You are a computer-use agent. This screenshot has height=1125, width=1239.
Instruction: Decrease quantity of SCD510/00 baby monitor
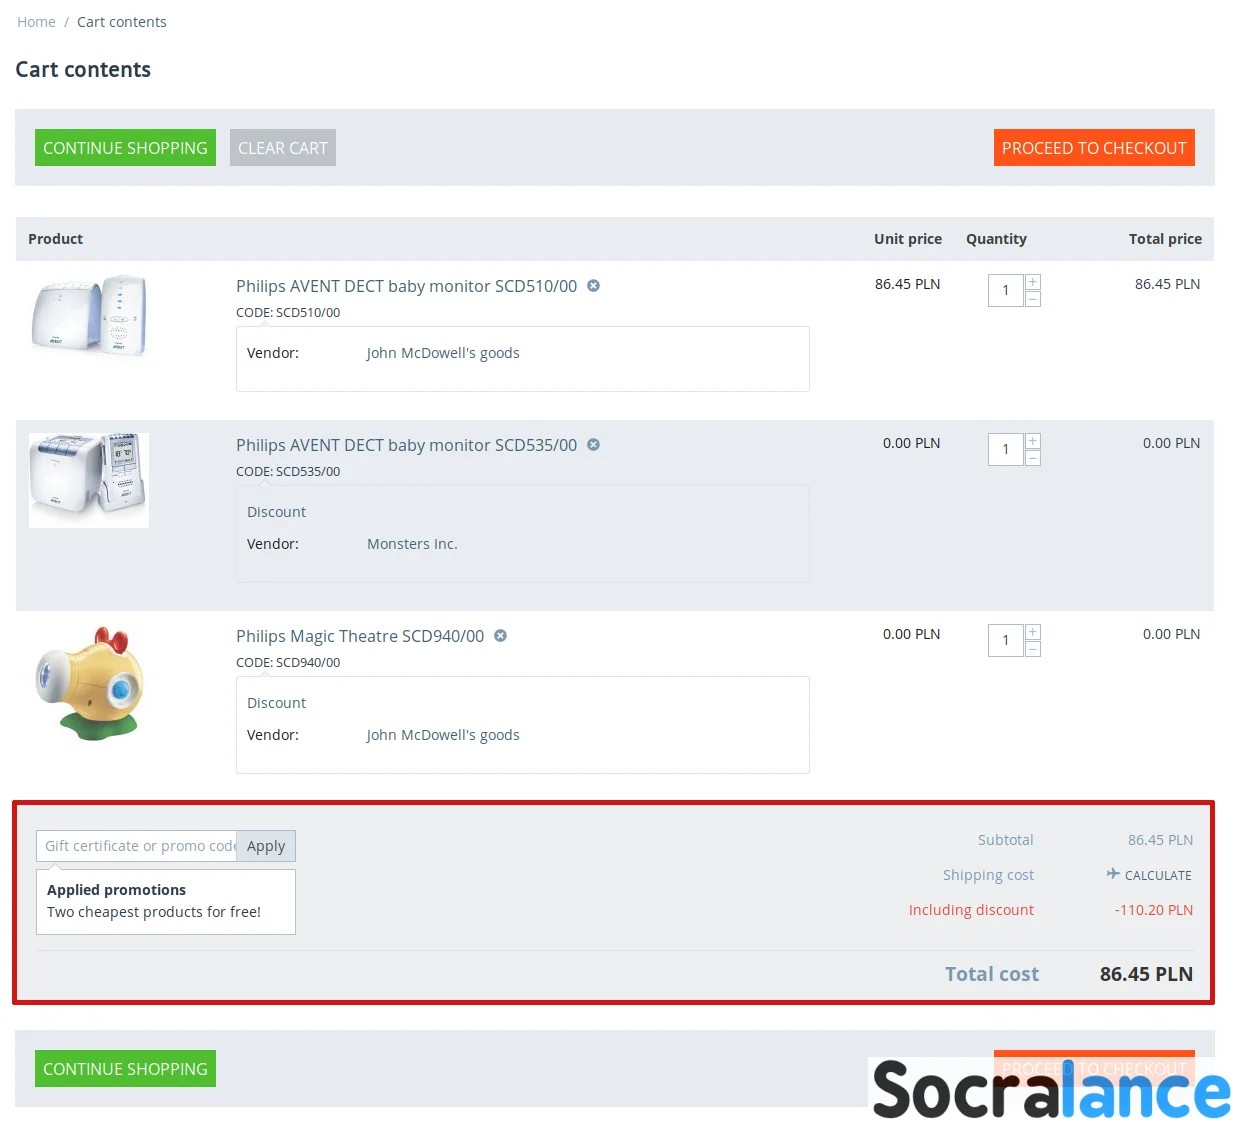tap(1033, 299)
